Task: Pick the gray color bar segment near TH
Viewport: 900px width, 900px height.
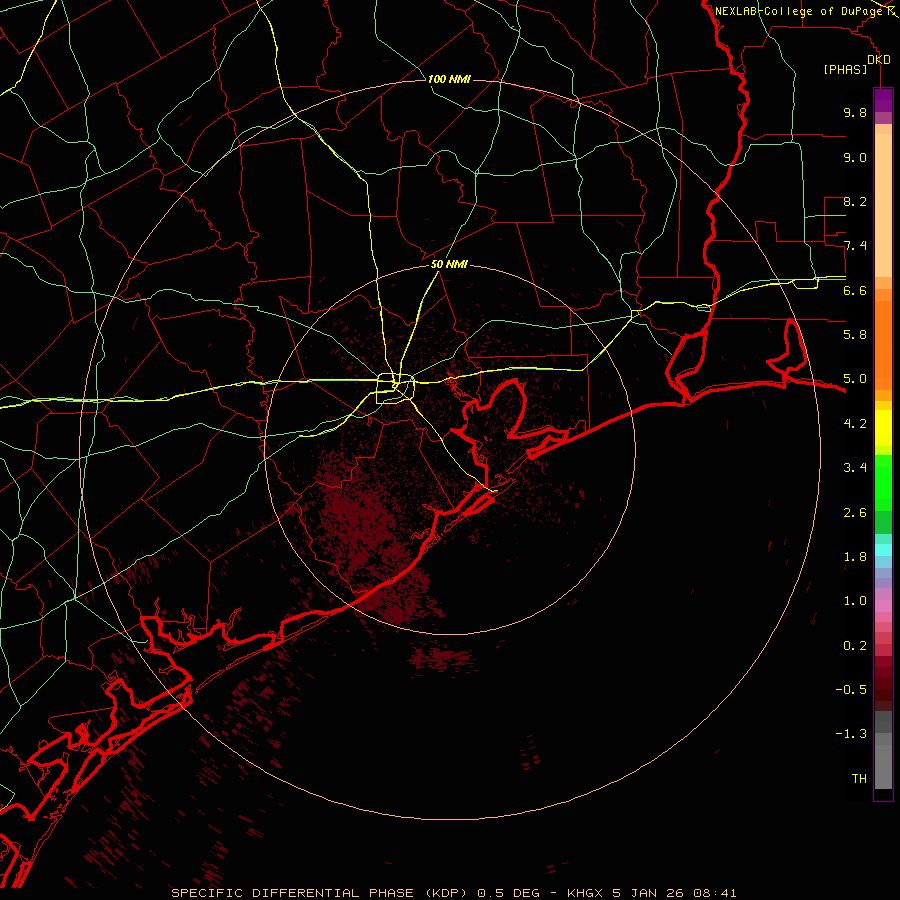Action: 883,766
